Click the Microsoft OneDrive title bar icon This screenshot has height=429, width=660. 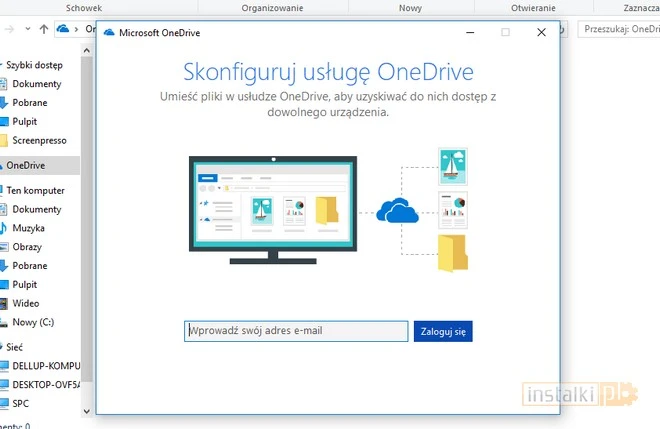109,32
